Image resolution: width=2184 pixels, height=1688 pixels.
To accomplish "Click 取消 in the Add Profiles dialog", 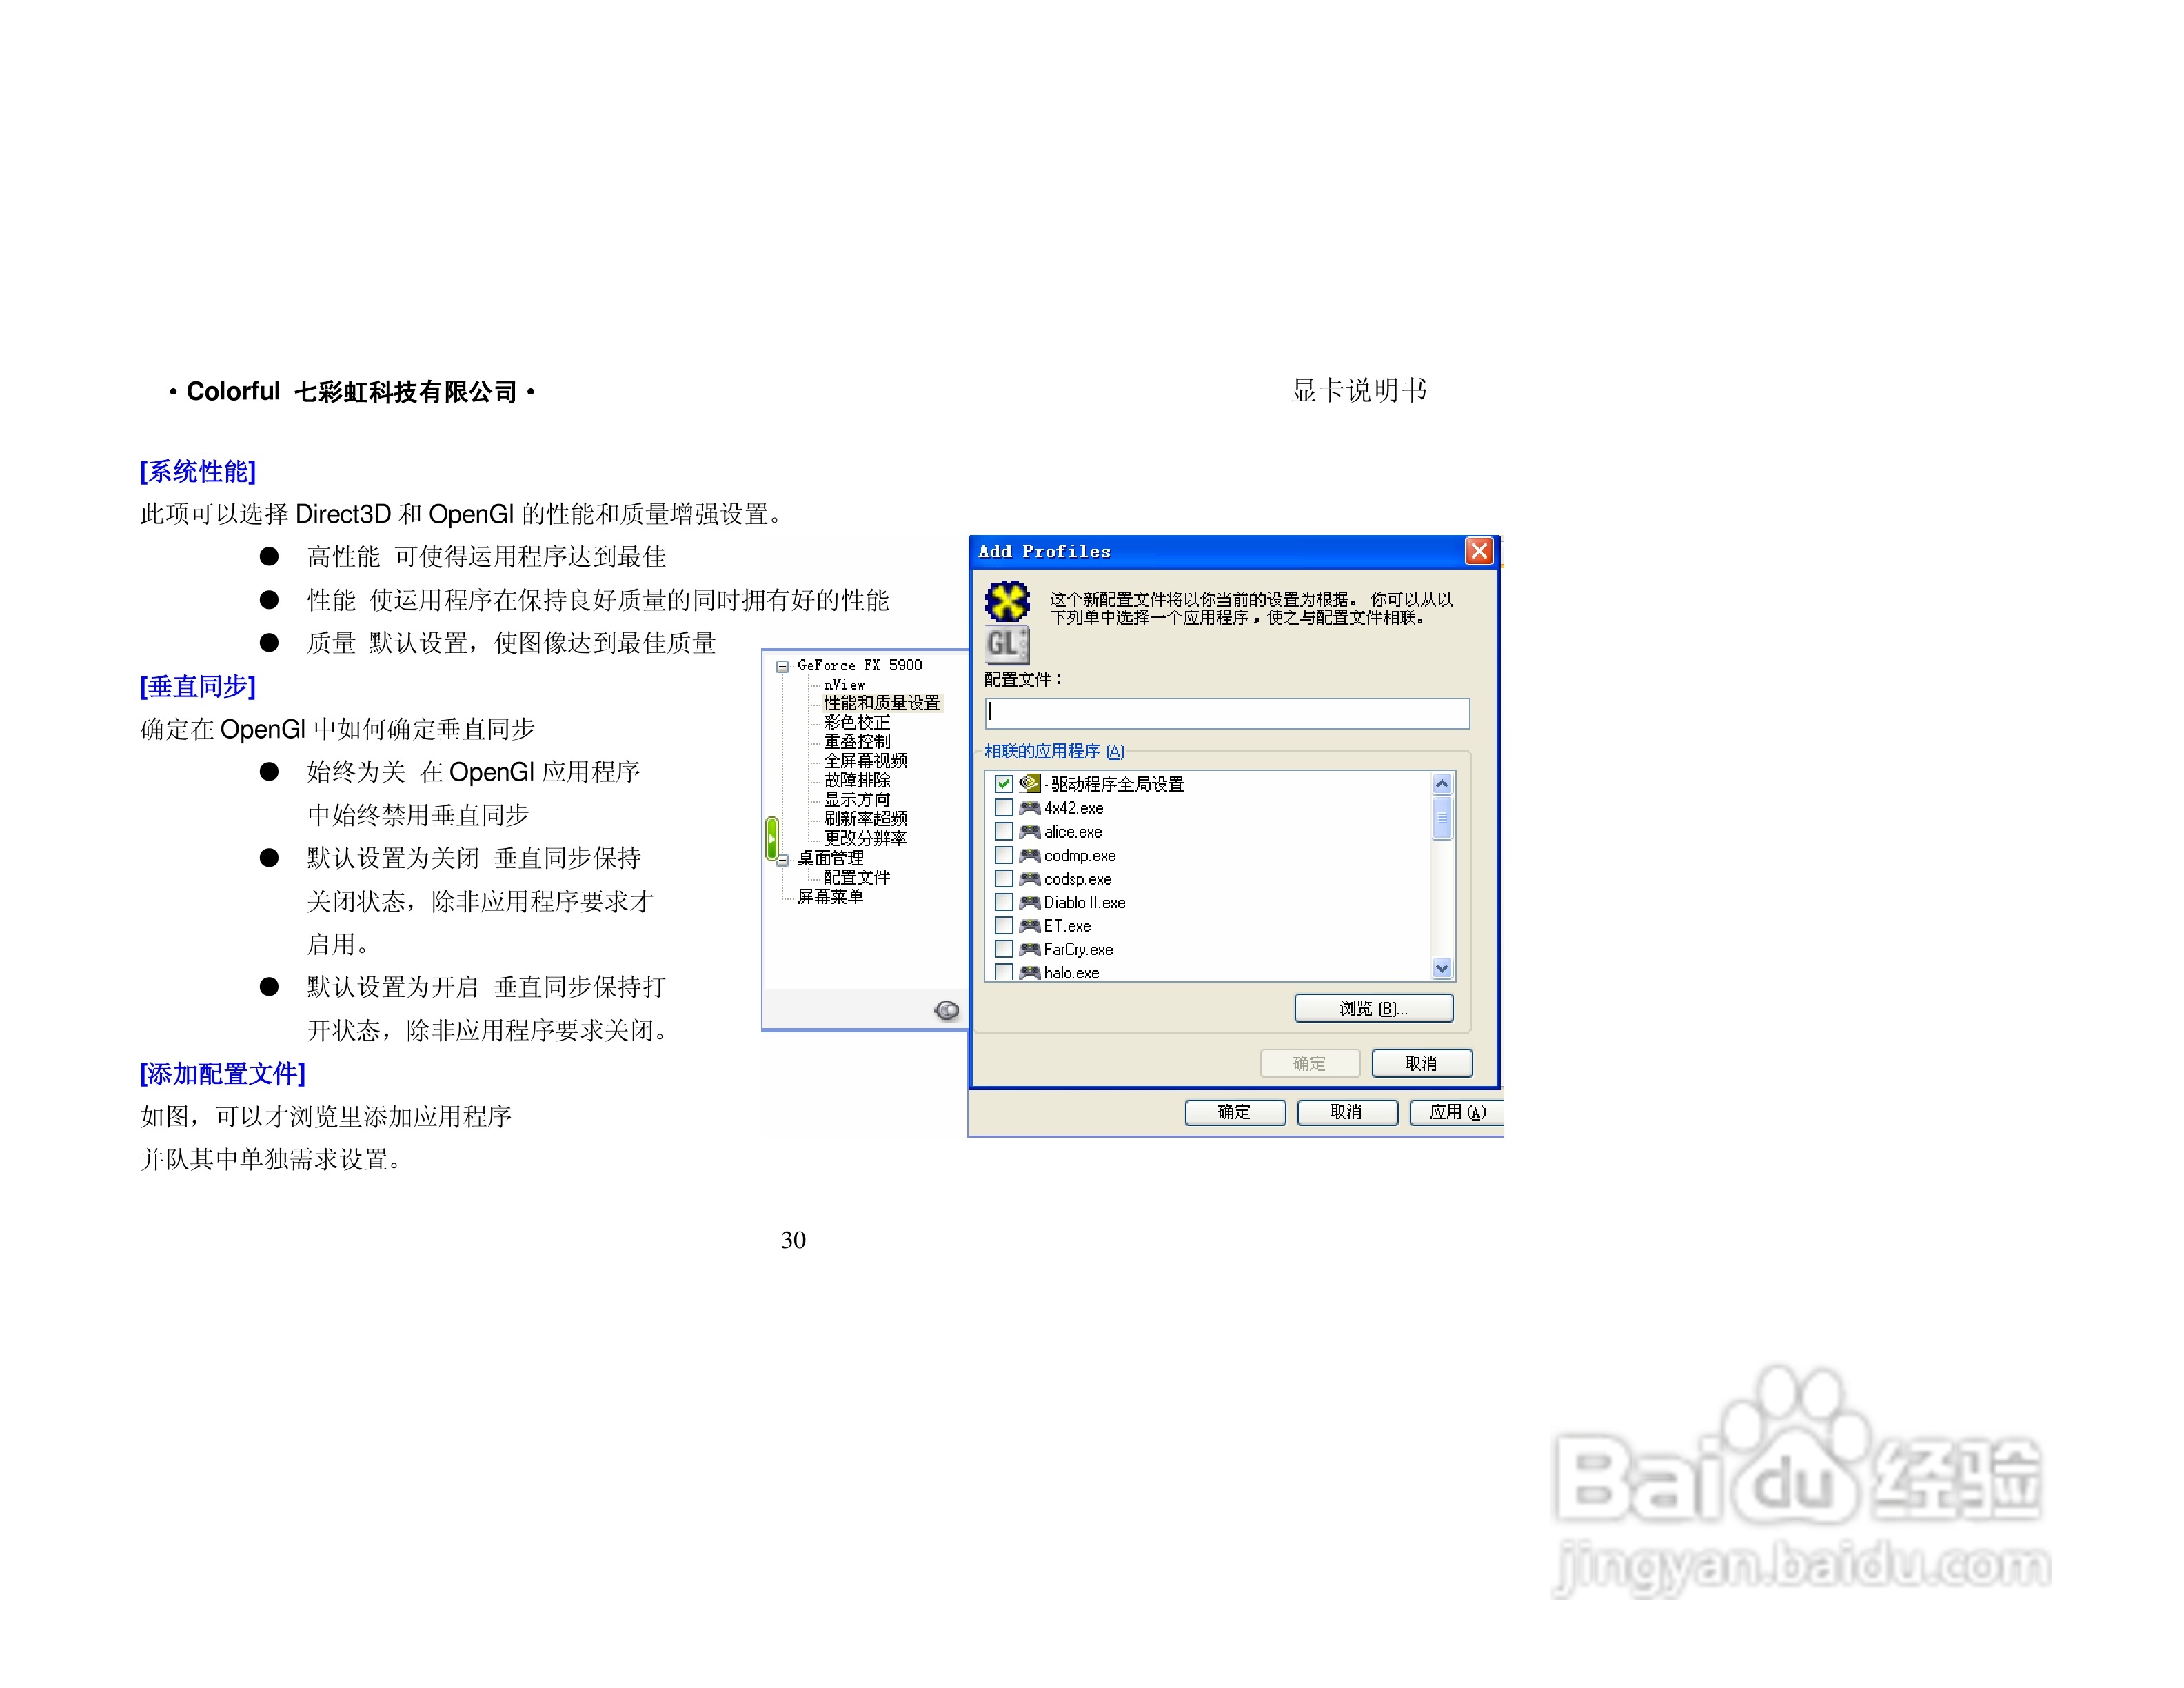I will point(1421,1063).
